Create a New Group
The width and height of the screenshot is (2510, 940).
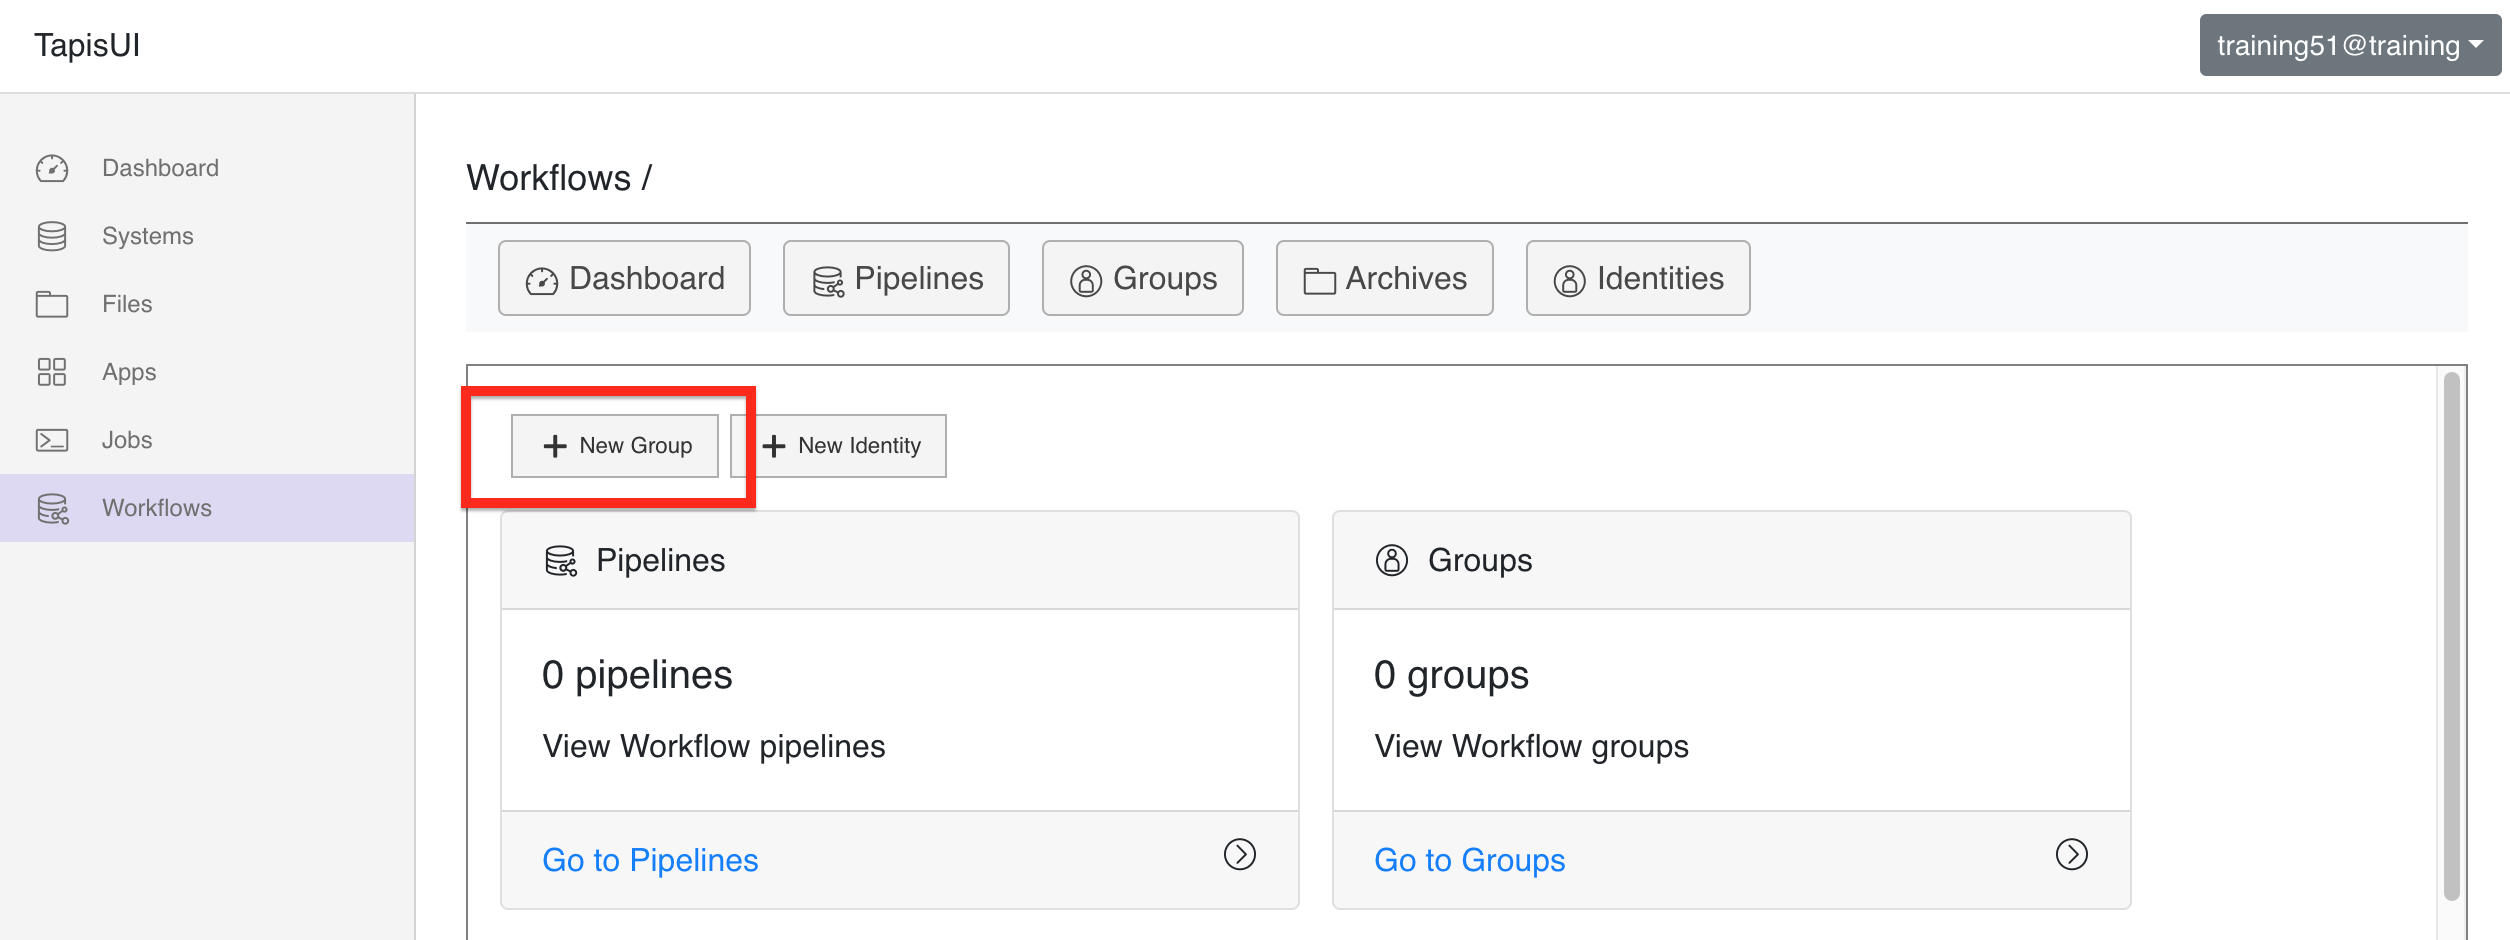615,446
